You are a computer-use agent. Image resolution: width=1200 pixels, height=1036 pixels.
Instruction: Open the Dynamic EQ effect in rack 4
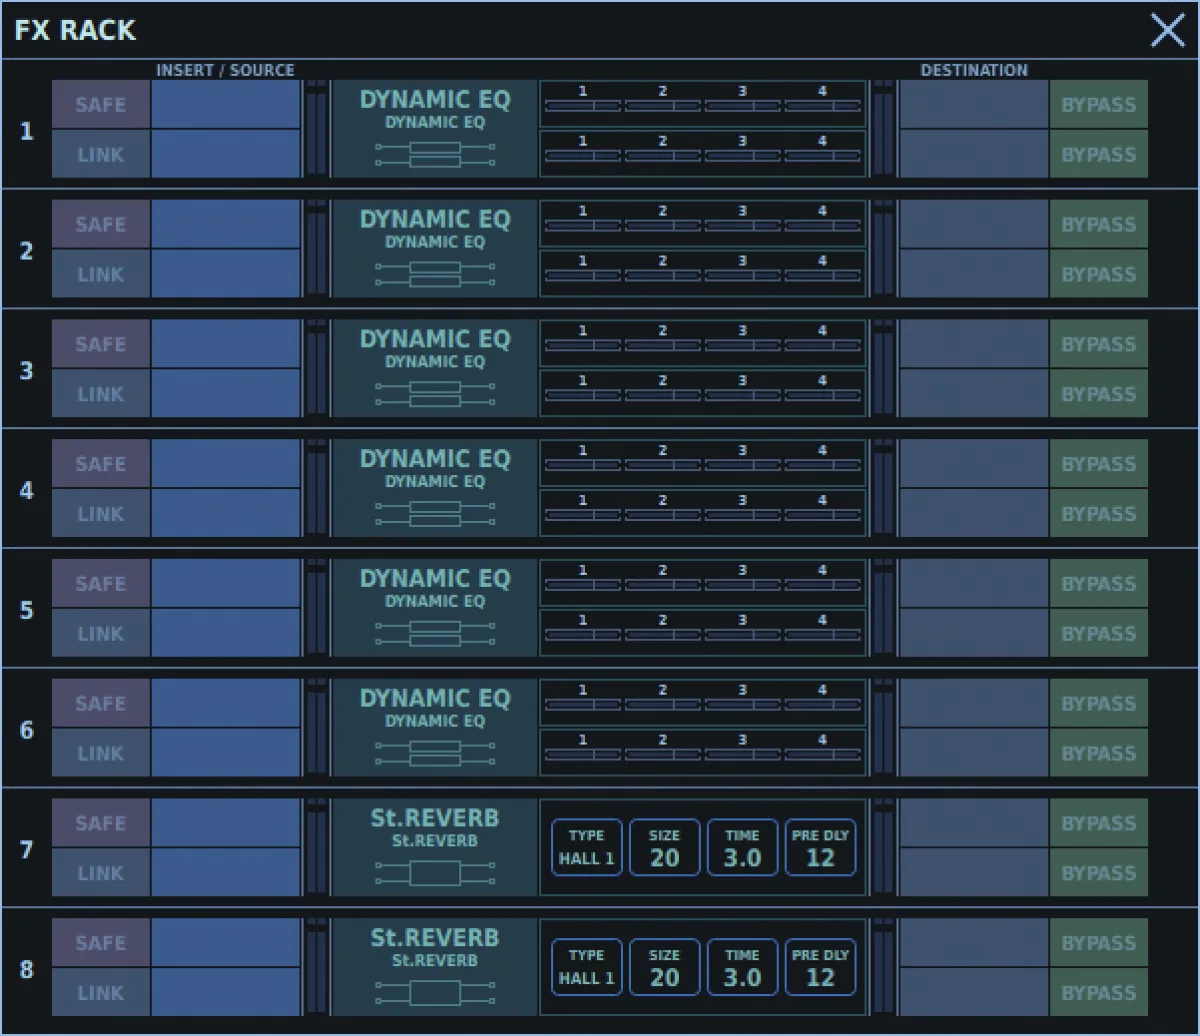coord(434,488)
